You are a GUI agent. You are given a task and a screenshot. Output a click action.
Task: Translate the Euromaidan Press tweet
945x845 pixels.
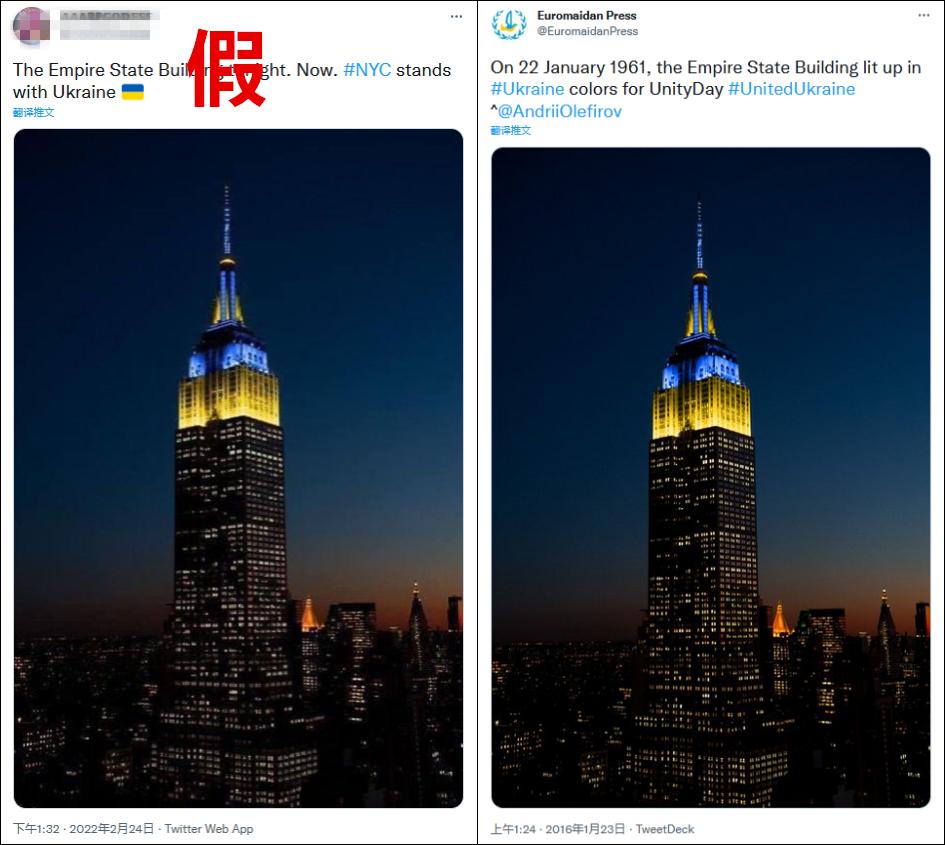tap(511, 130)
